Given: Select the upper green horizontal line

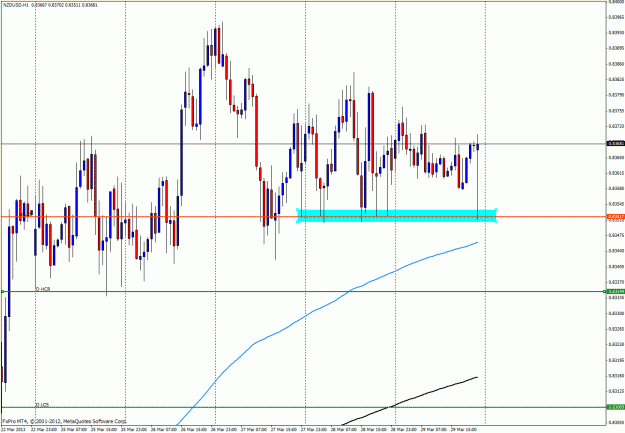Looking at the screenshot, I should click(303, 291).
